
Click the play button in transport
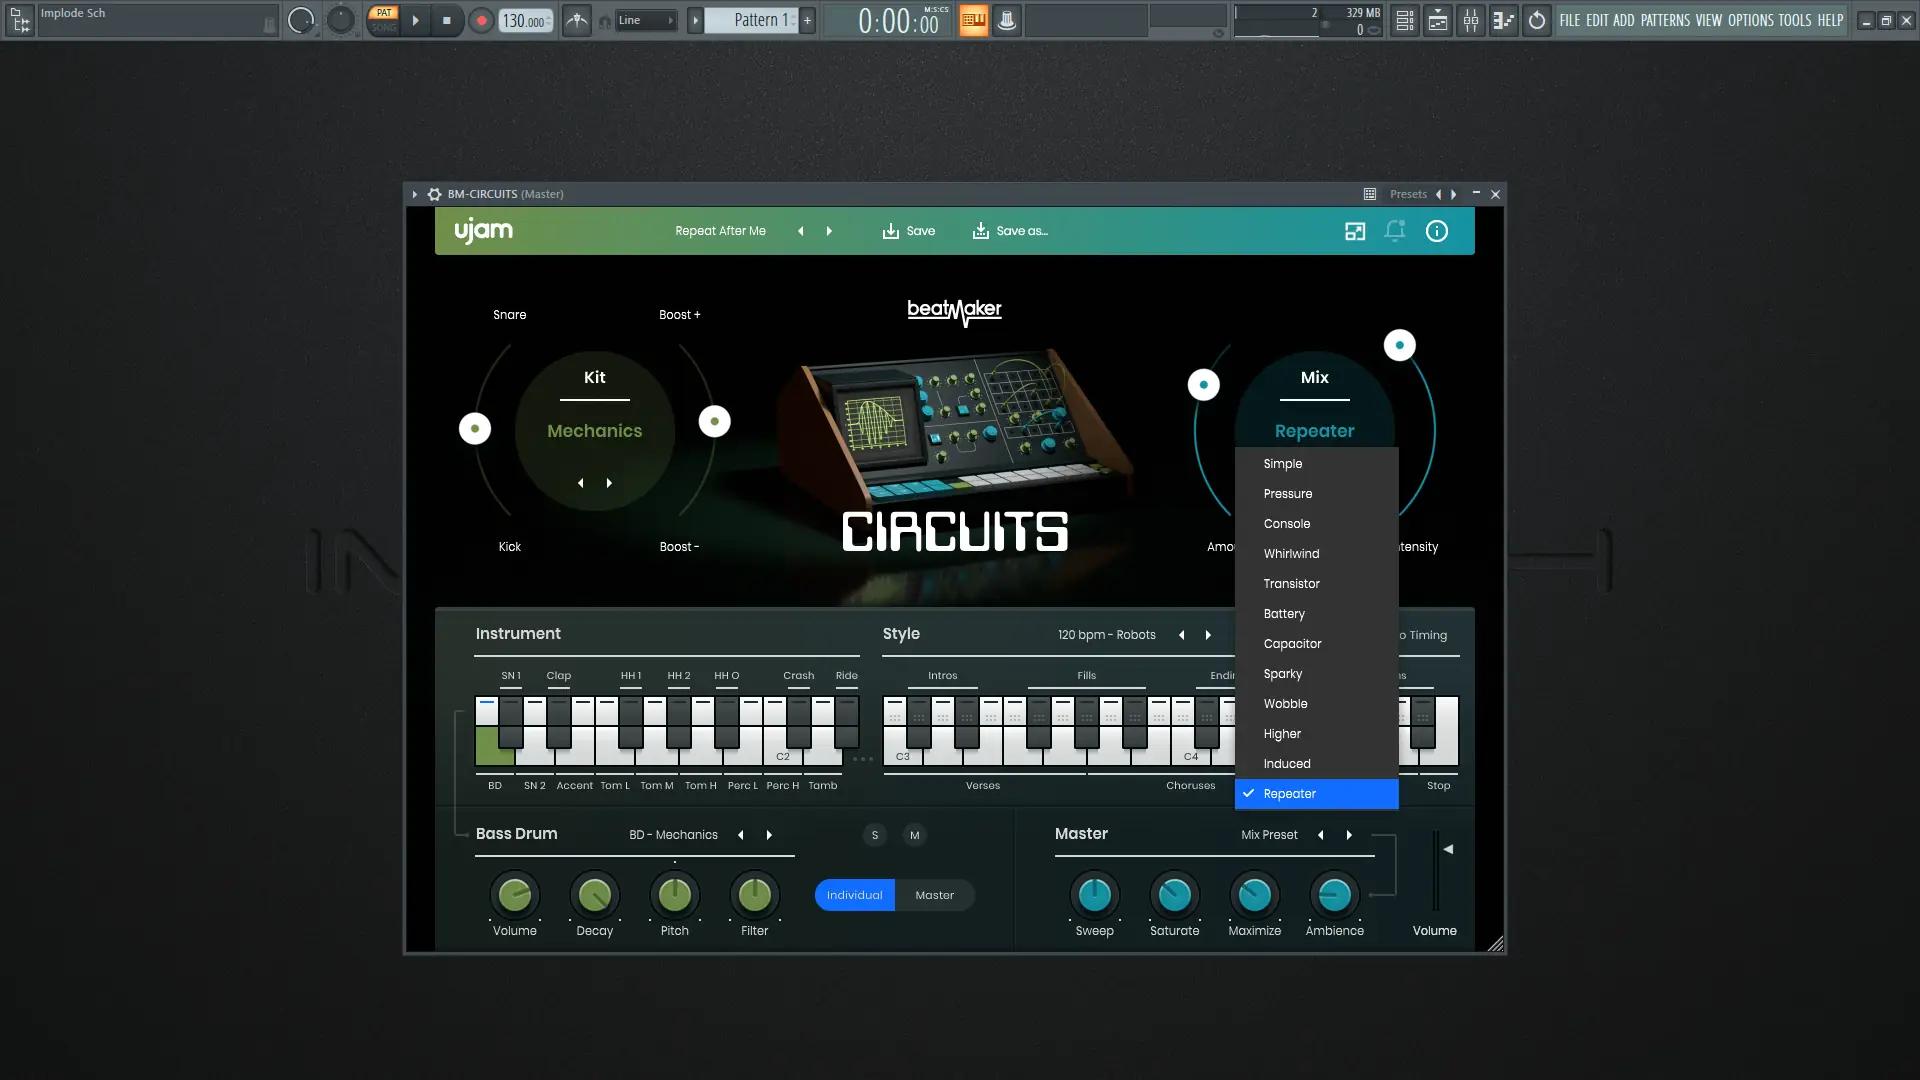coord(415,20)
